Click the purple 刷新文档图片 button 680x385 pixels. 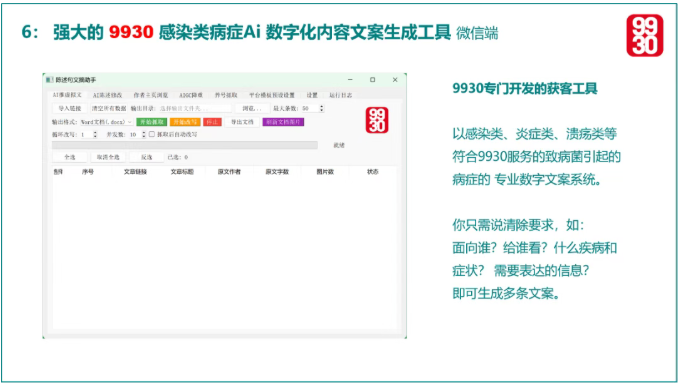click(283, 122)
